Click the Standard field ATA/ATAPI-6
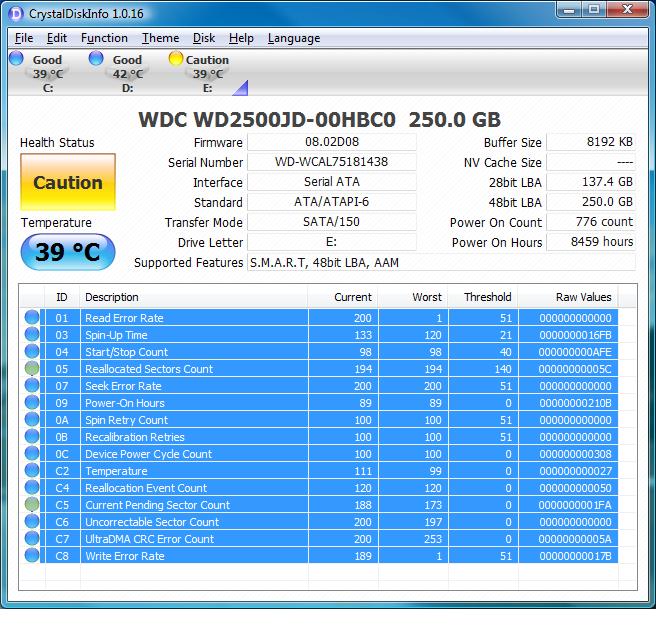 click(x=332, y=202)
